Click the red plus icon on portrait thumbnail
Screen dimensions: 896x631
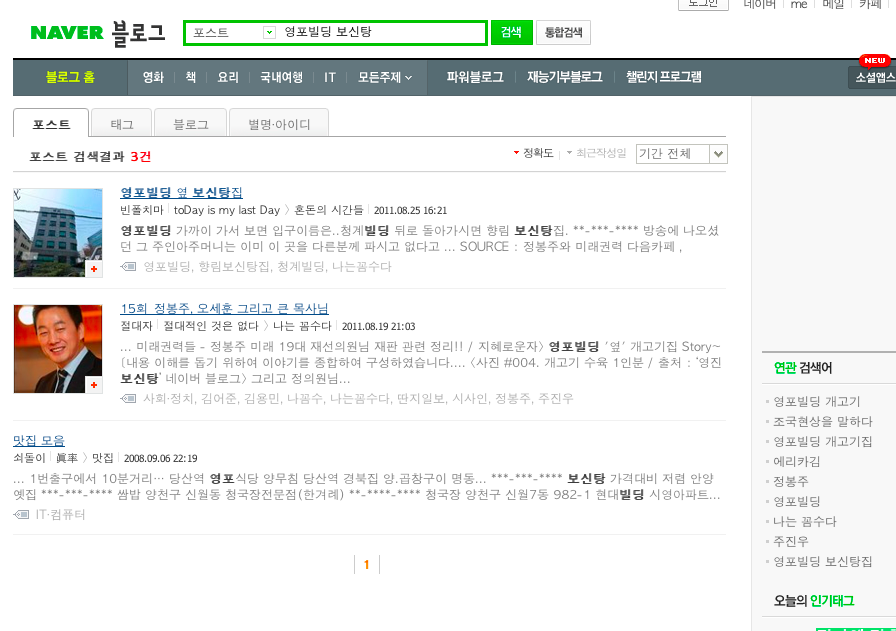[x=94, y=385]
